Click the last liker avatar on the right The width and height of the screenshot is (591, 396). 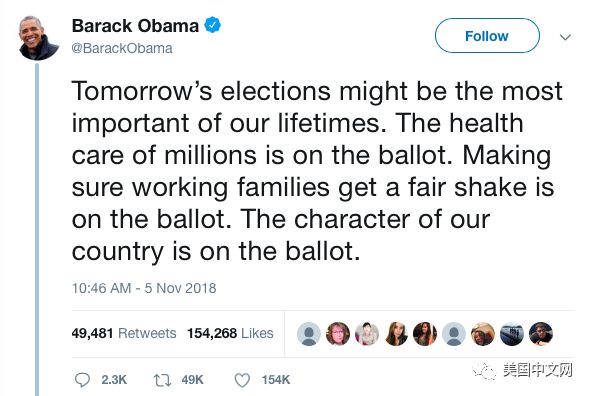click(541, 334)
